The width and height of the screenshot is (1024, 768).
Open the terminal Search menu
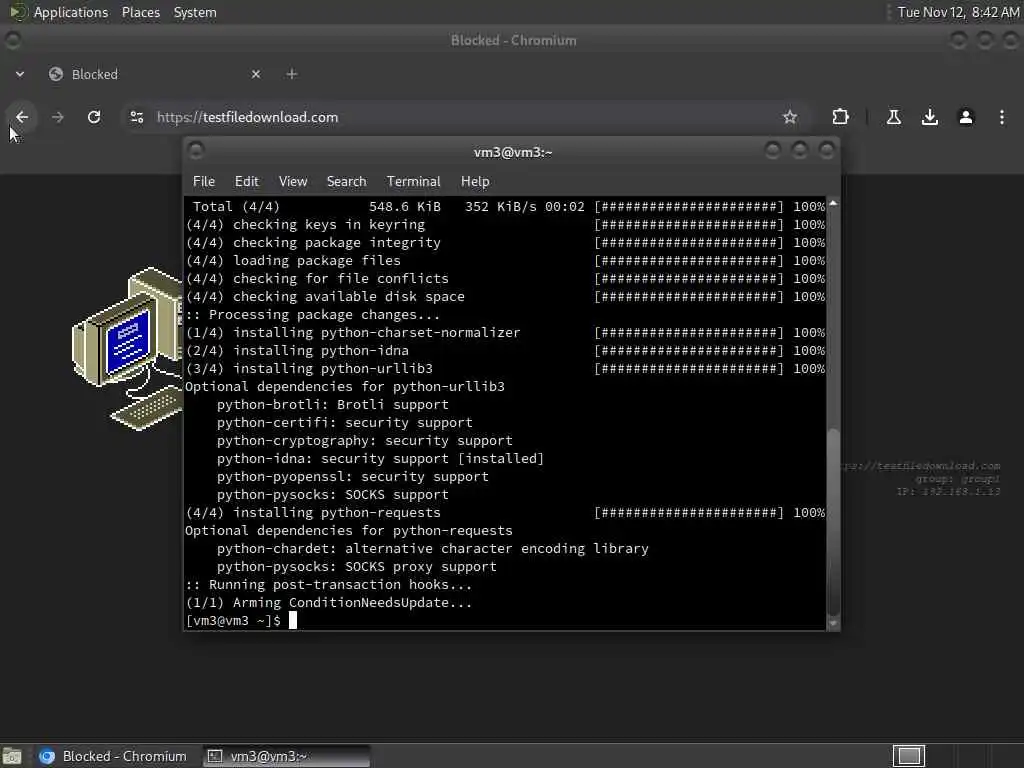pyautogui.click(x=346, y=182)
